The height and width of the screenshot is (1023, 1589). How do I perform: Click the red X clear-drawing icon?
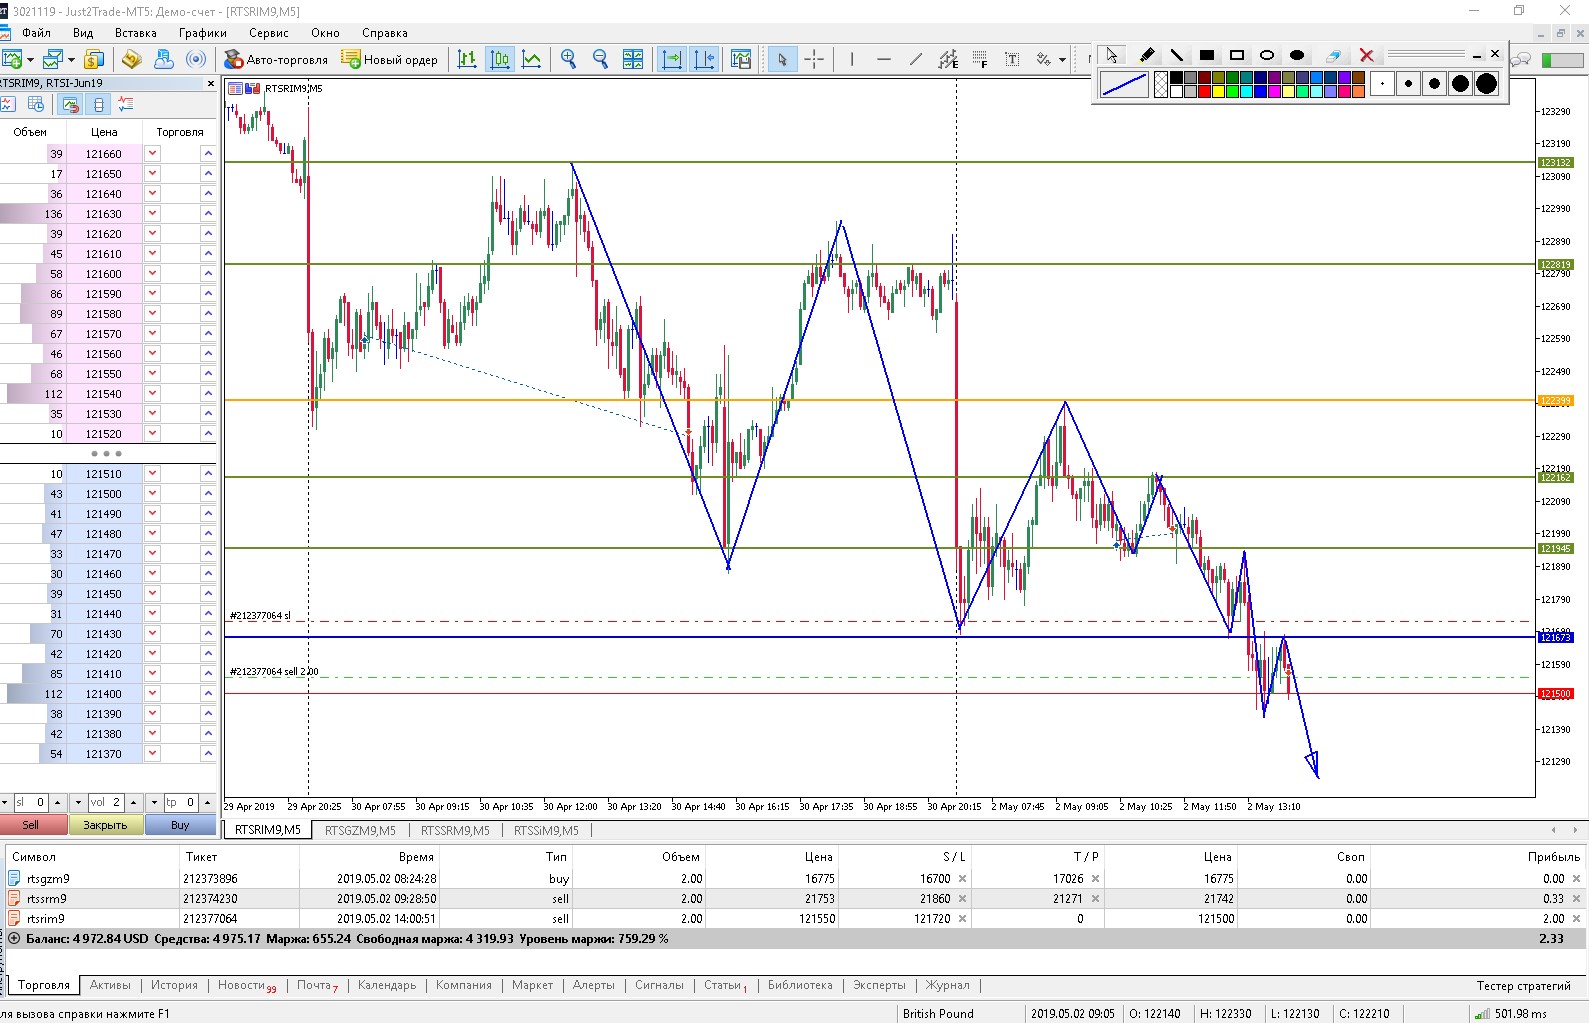click(1366, 55)
